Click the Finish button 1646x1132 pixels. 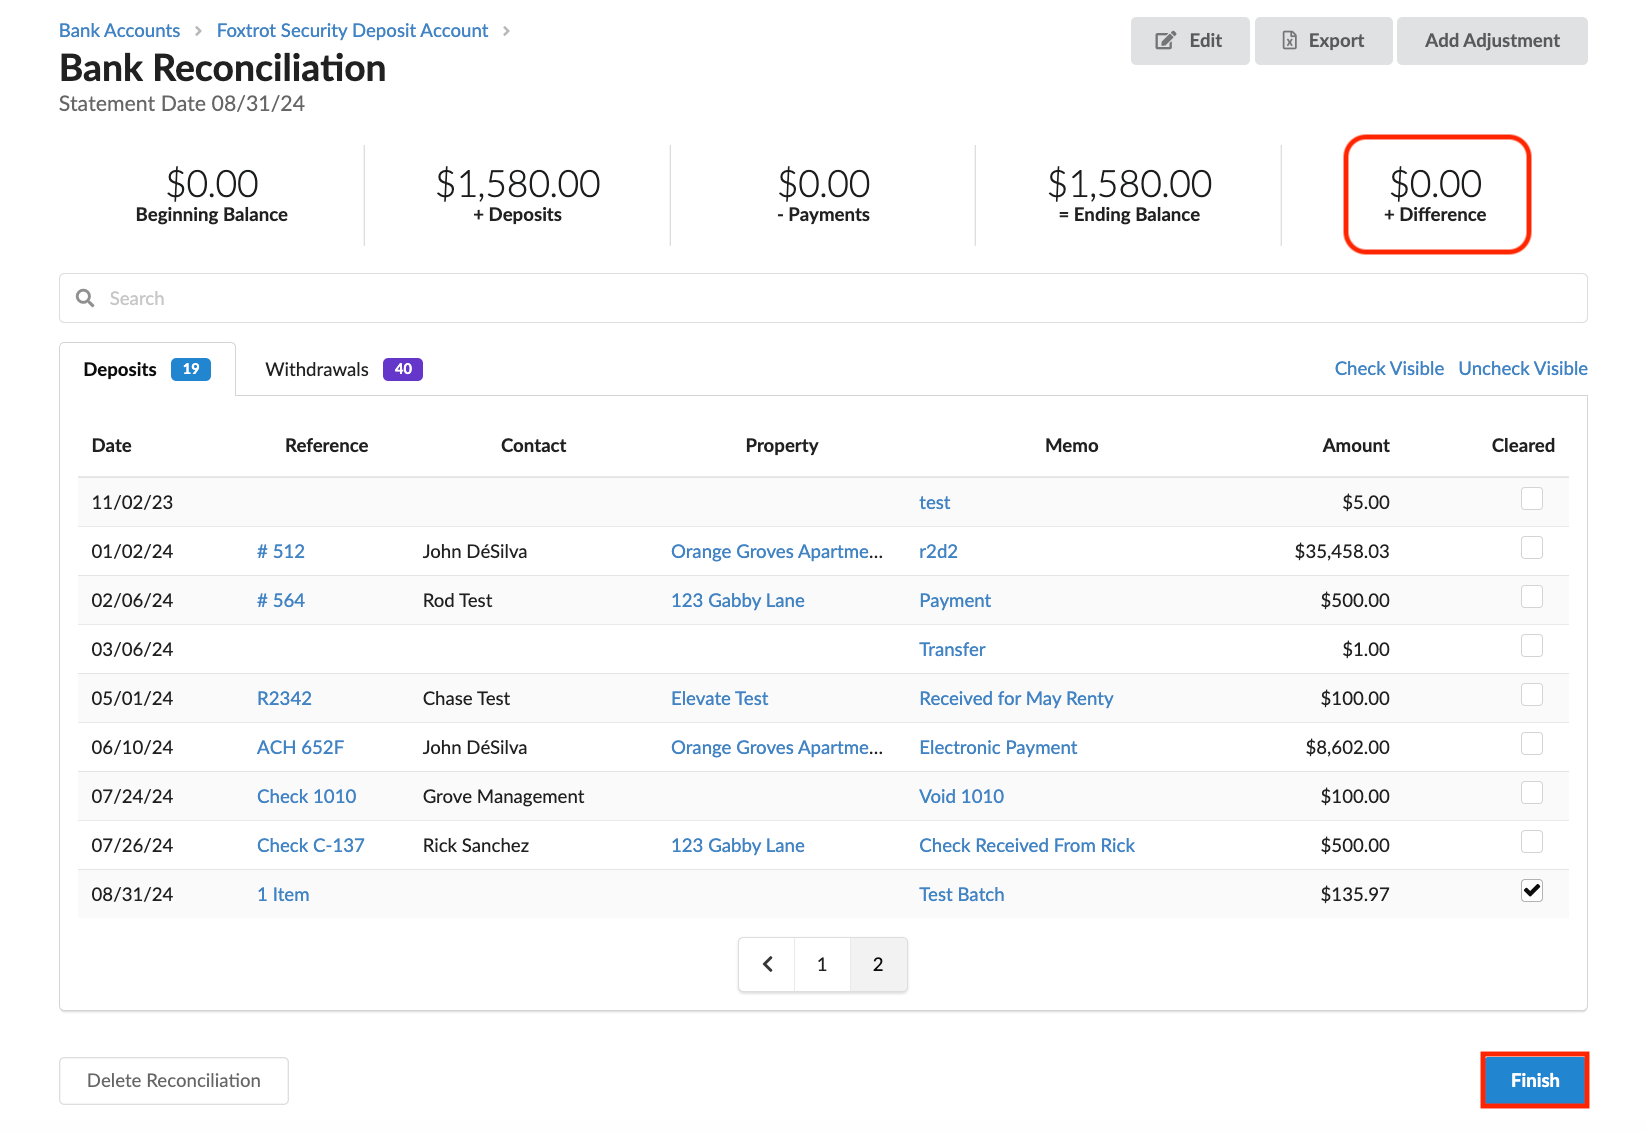[1534, 1080]
